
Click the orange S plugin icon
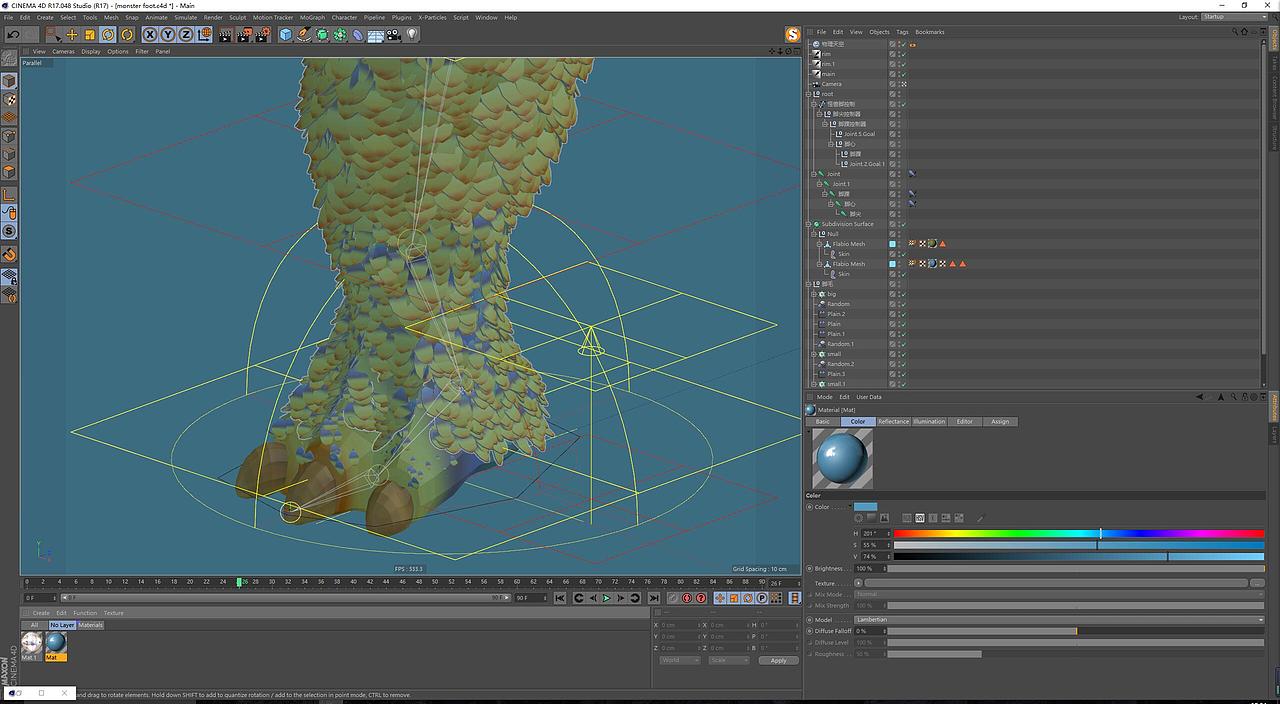point(793,35)
